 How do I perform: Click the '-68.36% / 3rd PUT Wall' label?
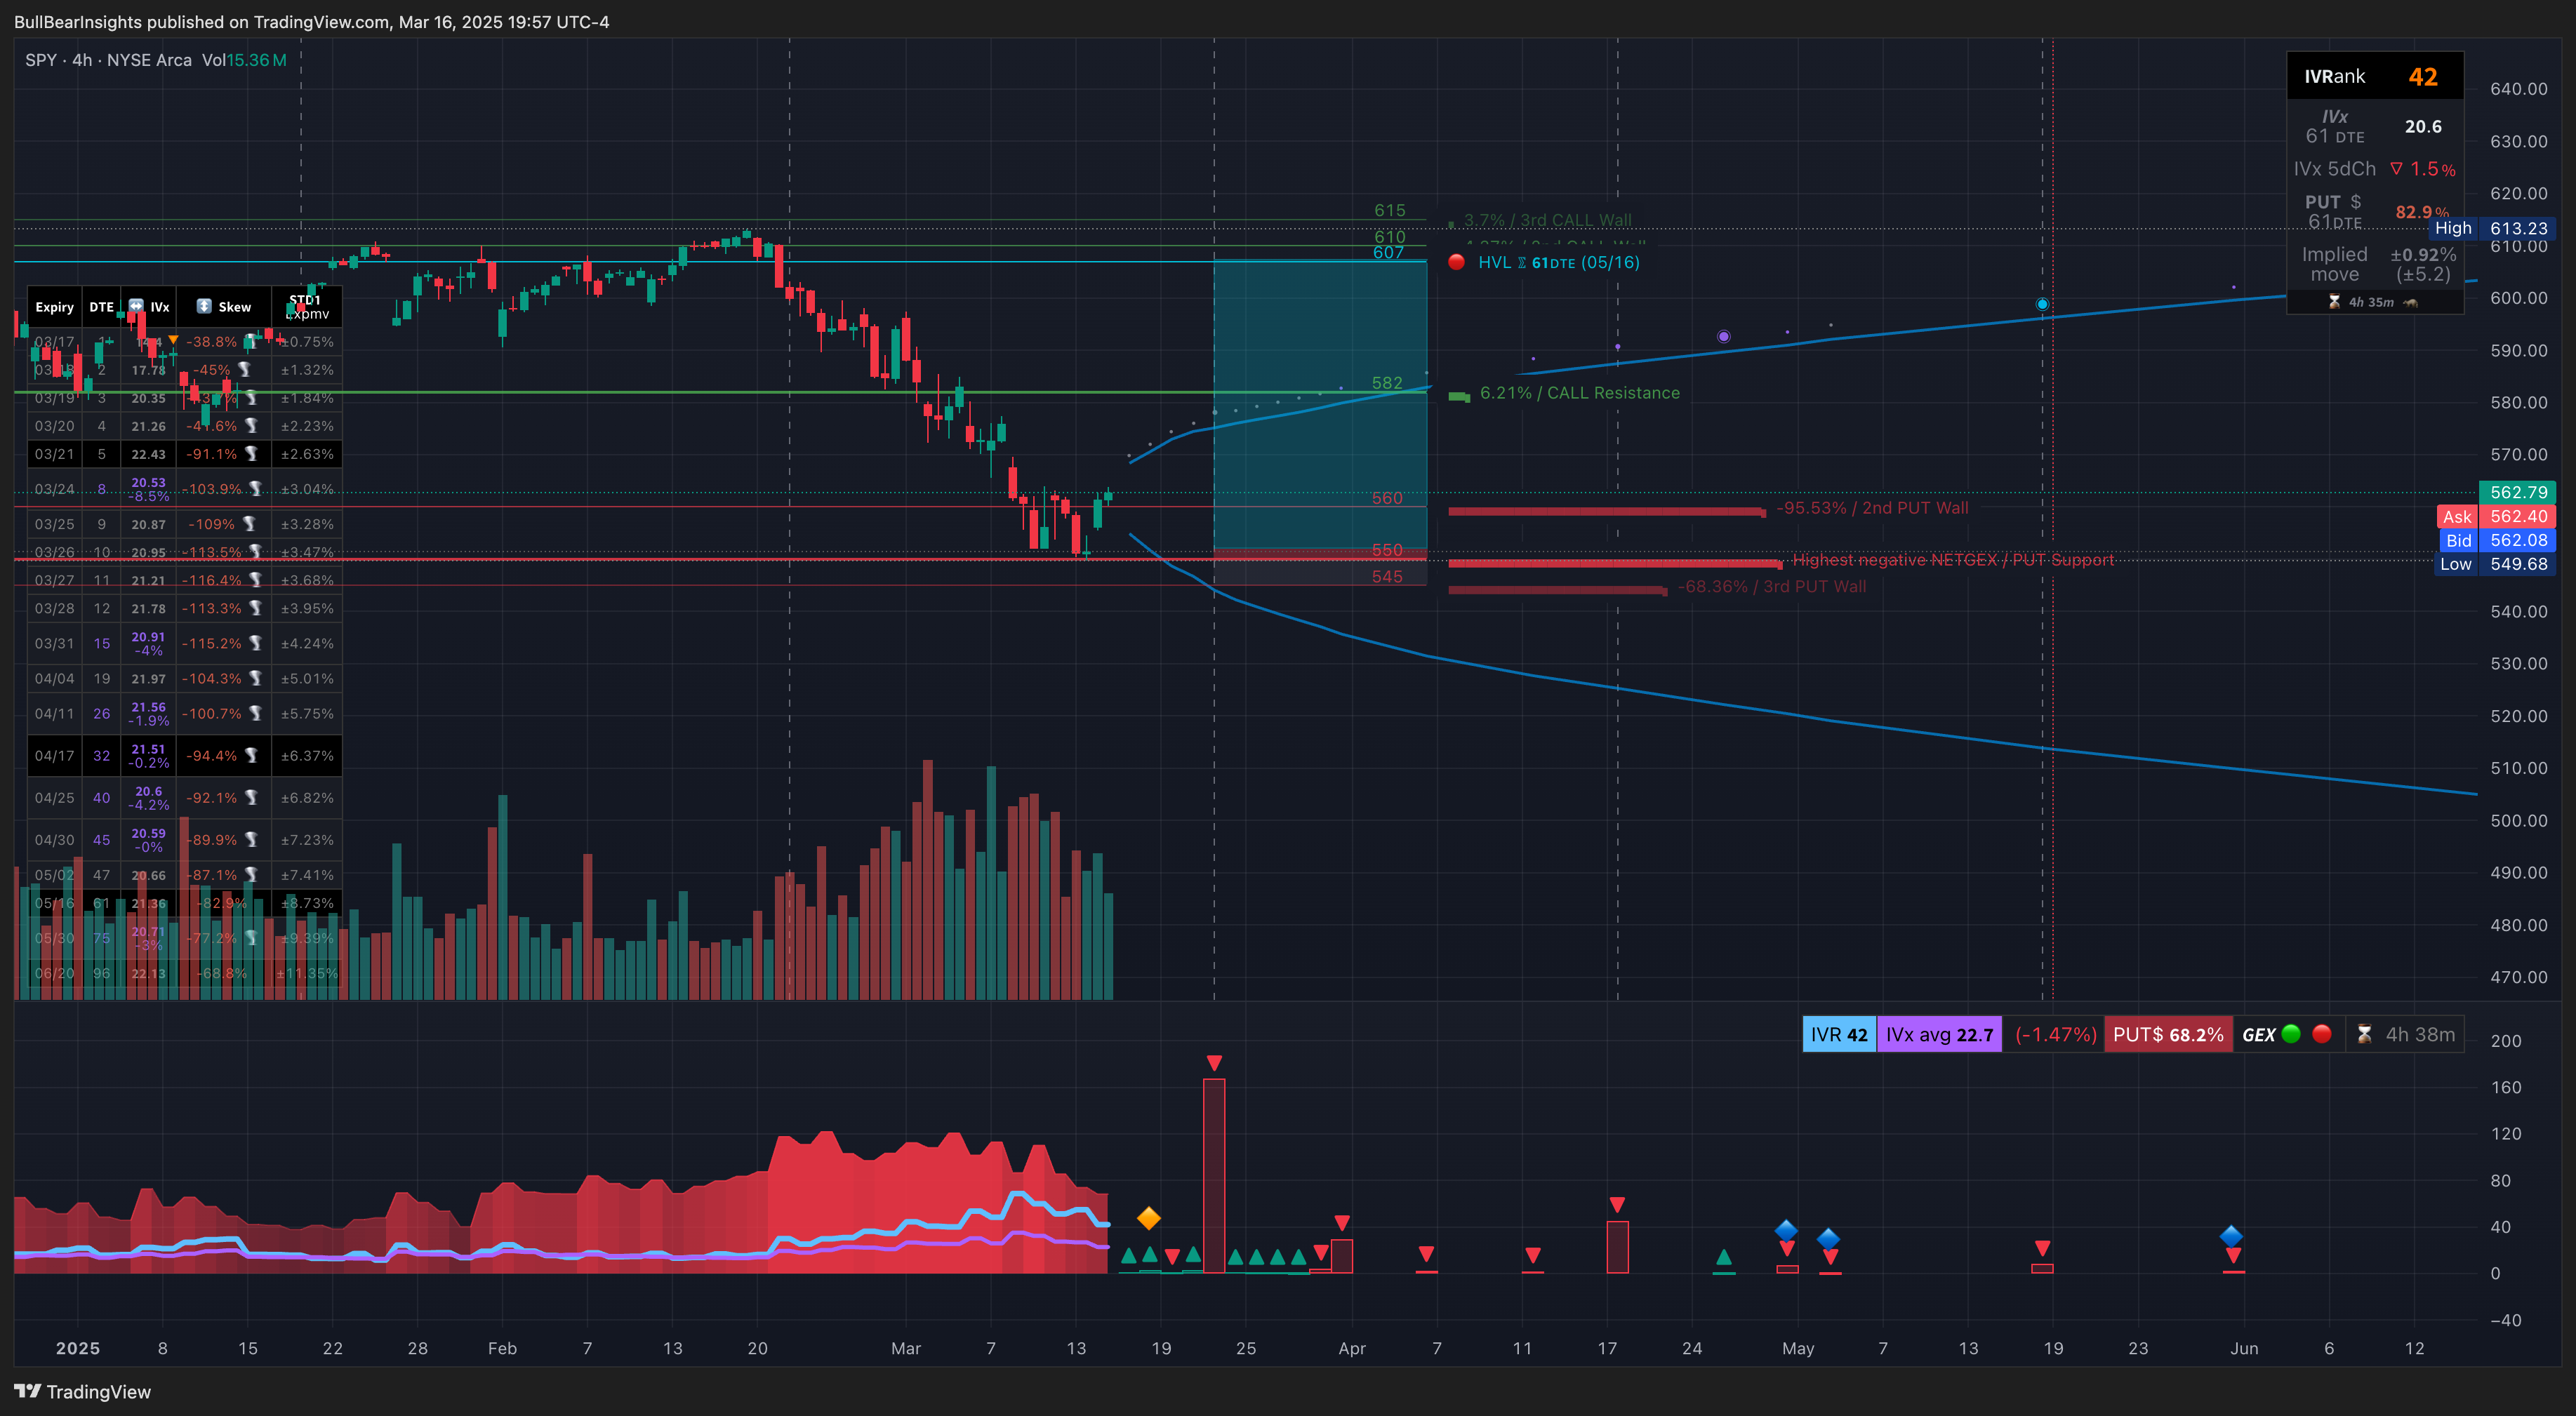pyautogui.click(x=1771, y=587)
